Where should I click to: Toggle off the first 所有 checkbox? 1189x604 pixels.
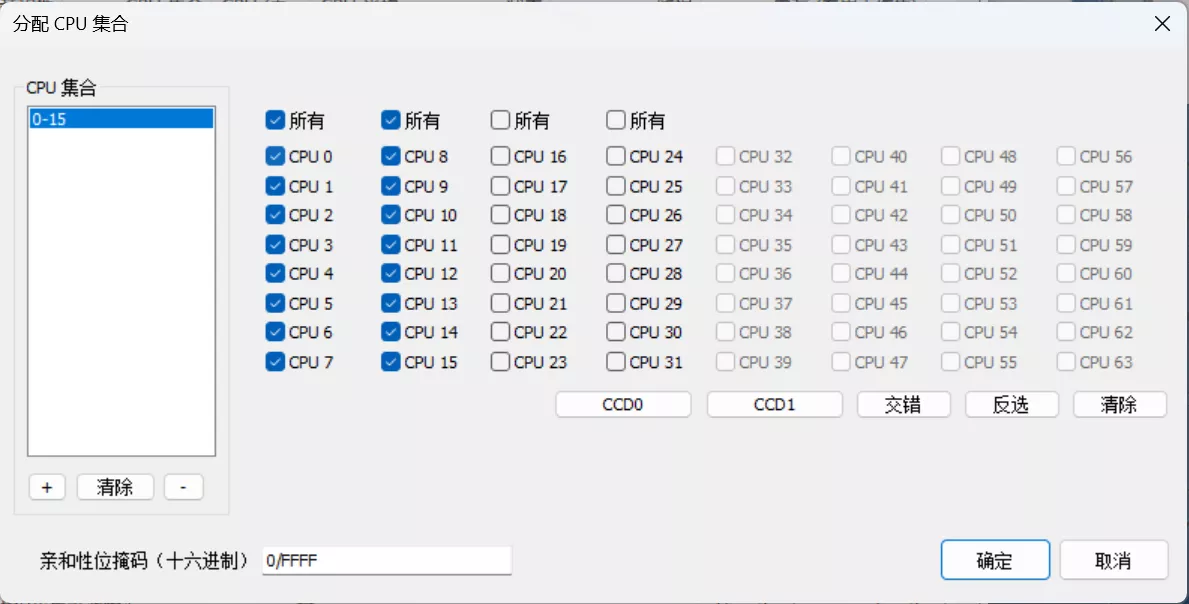click(274, 120)
